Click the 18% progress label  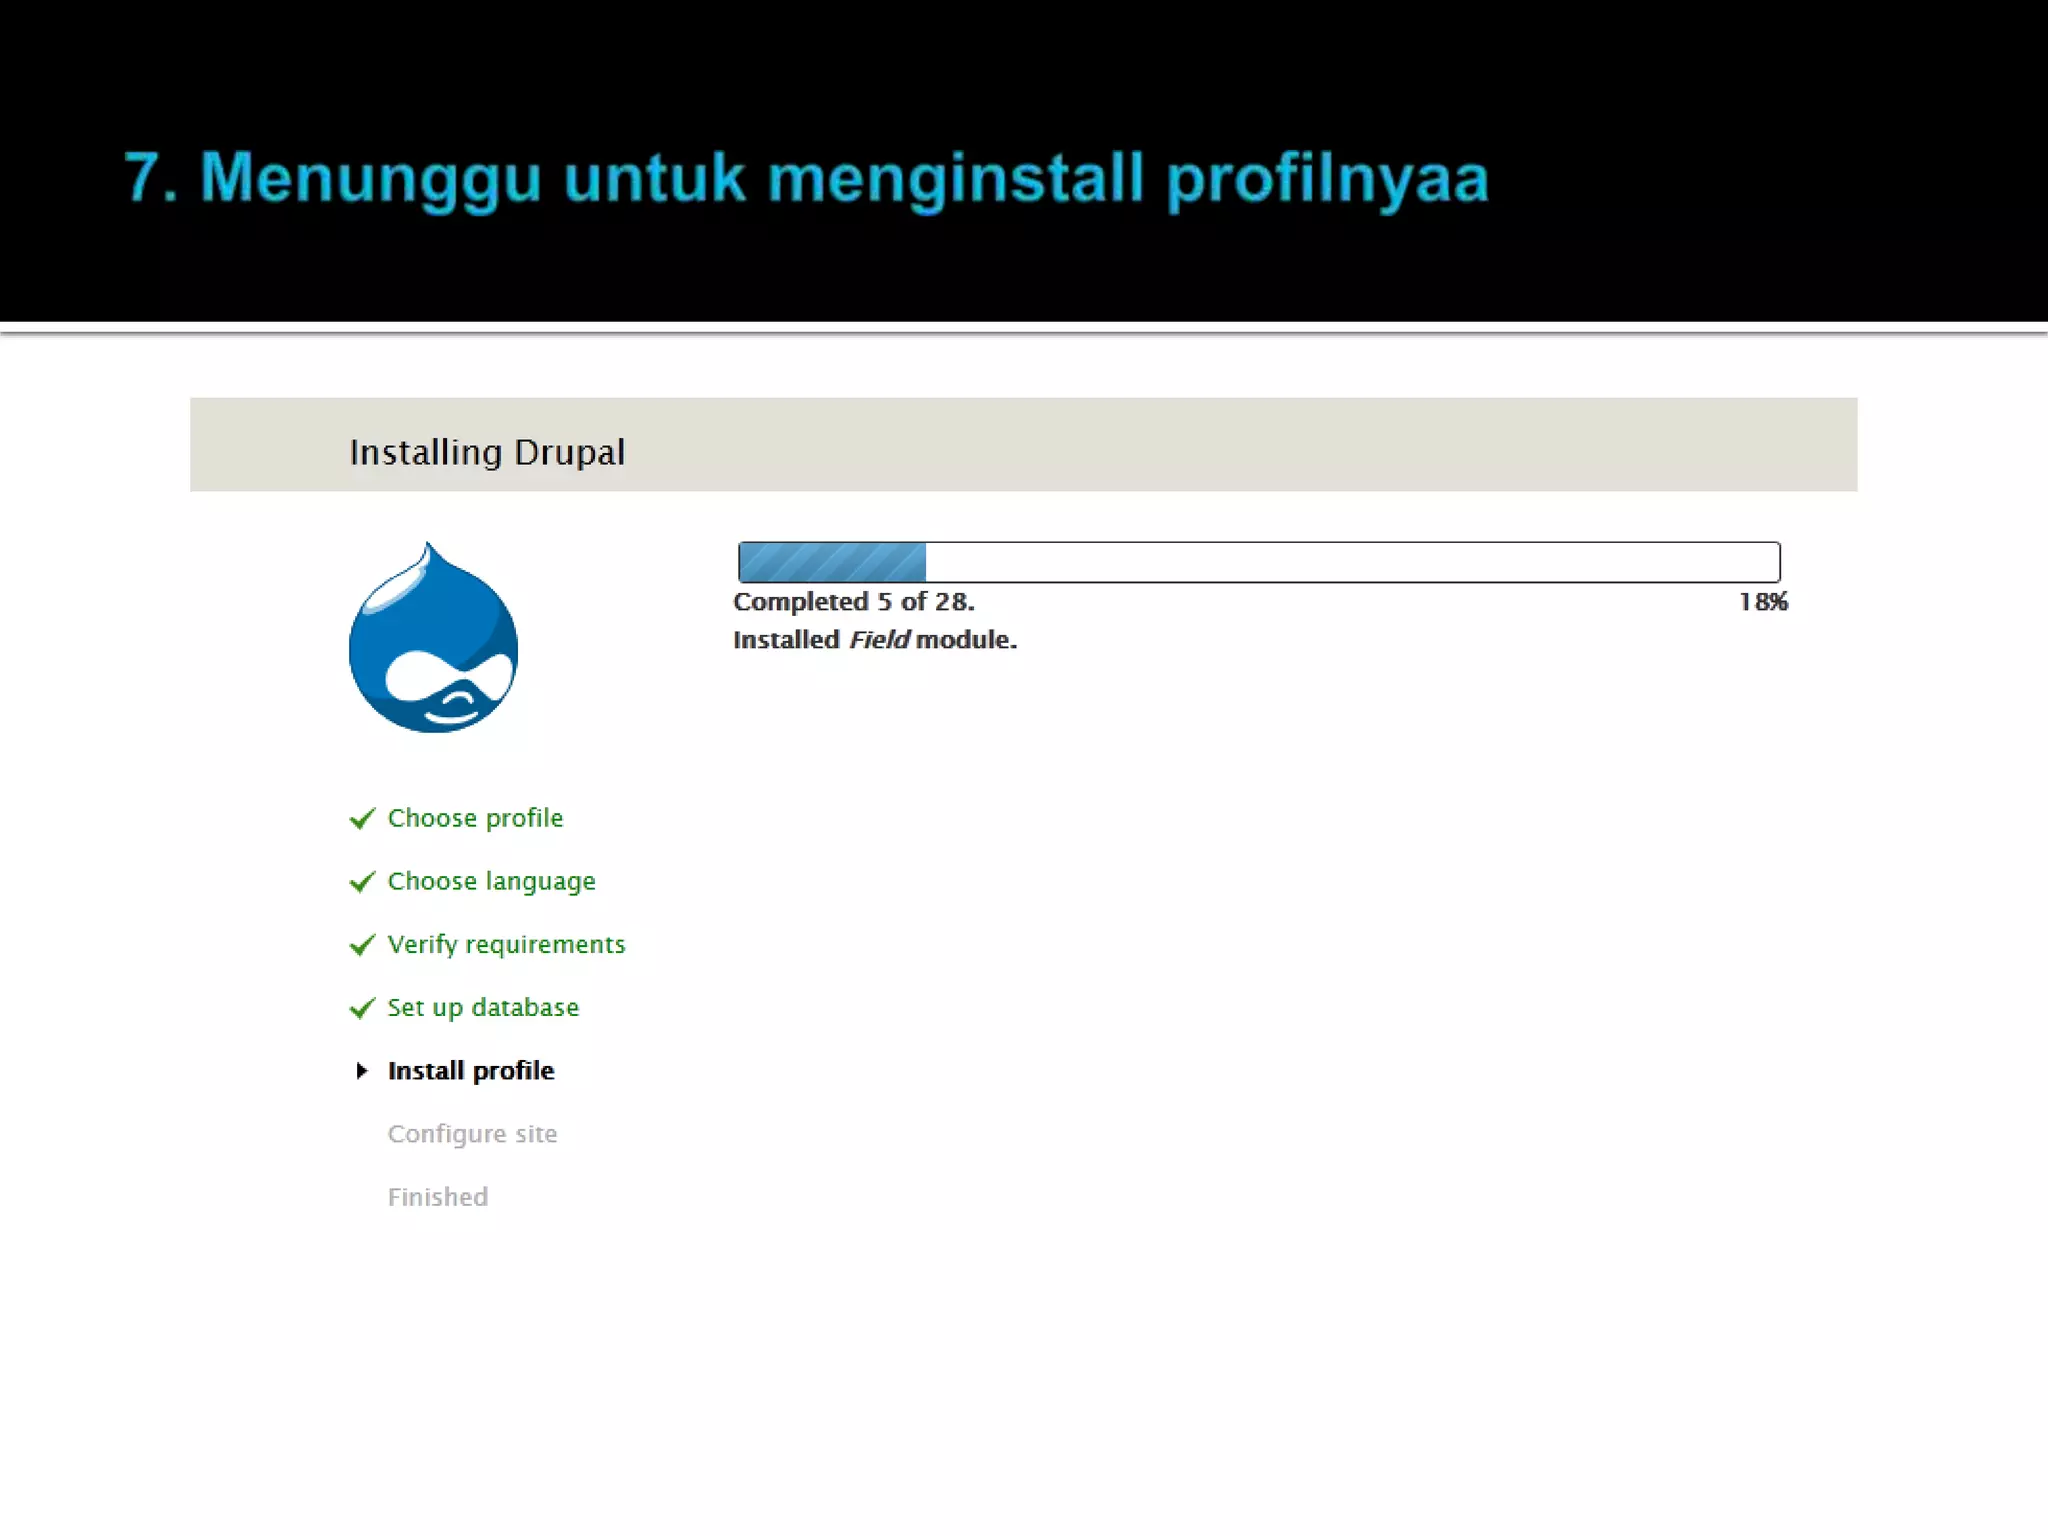[x=1763, y=602]
